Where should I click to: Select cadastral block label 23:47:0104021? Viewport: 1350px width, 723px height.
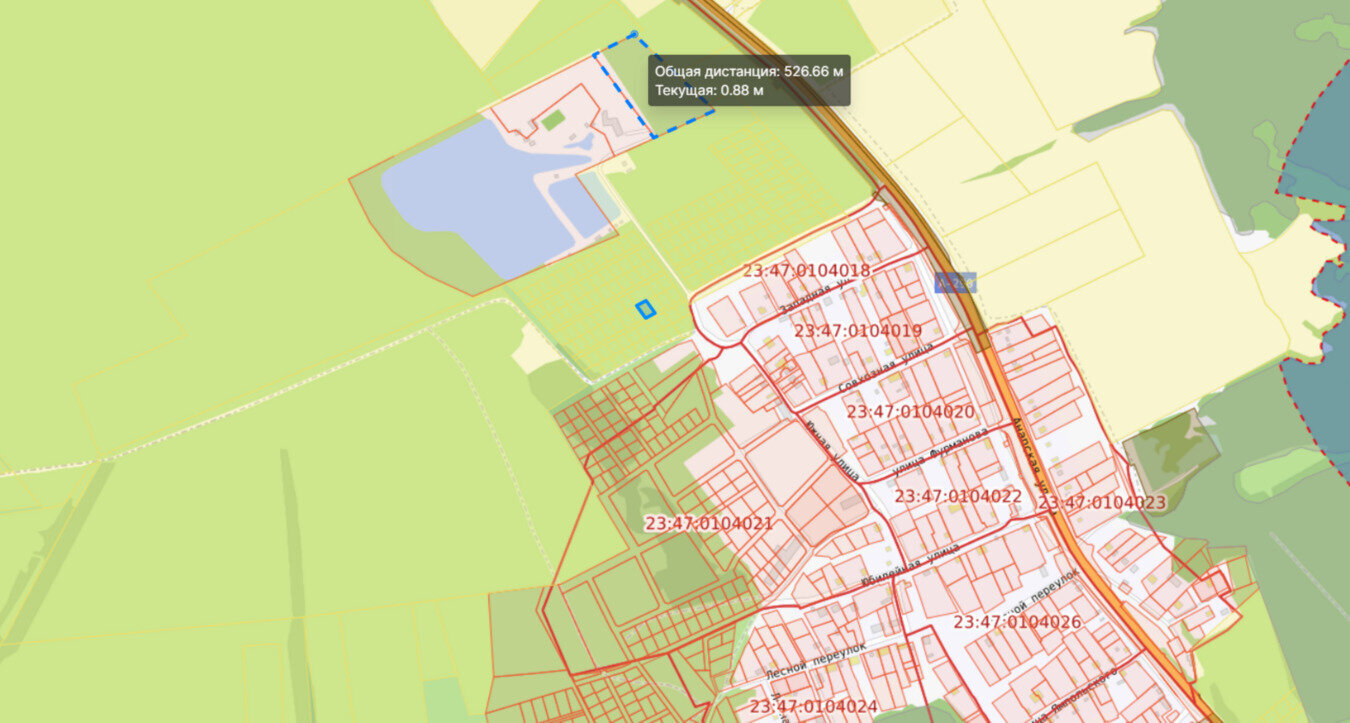(709, 523)
